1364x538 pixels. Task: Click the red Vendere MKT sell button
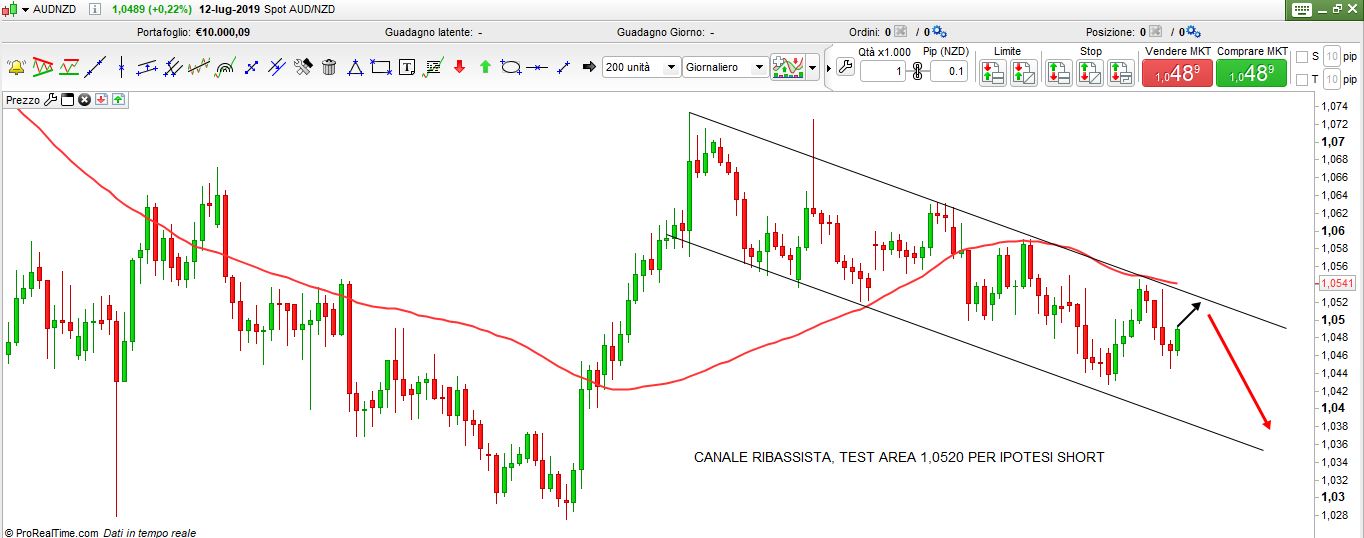coord(1177,73)
